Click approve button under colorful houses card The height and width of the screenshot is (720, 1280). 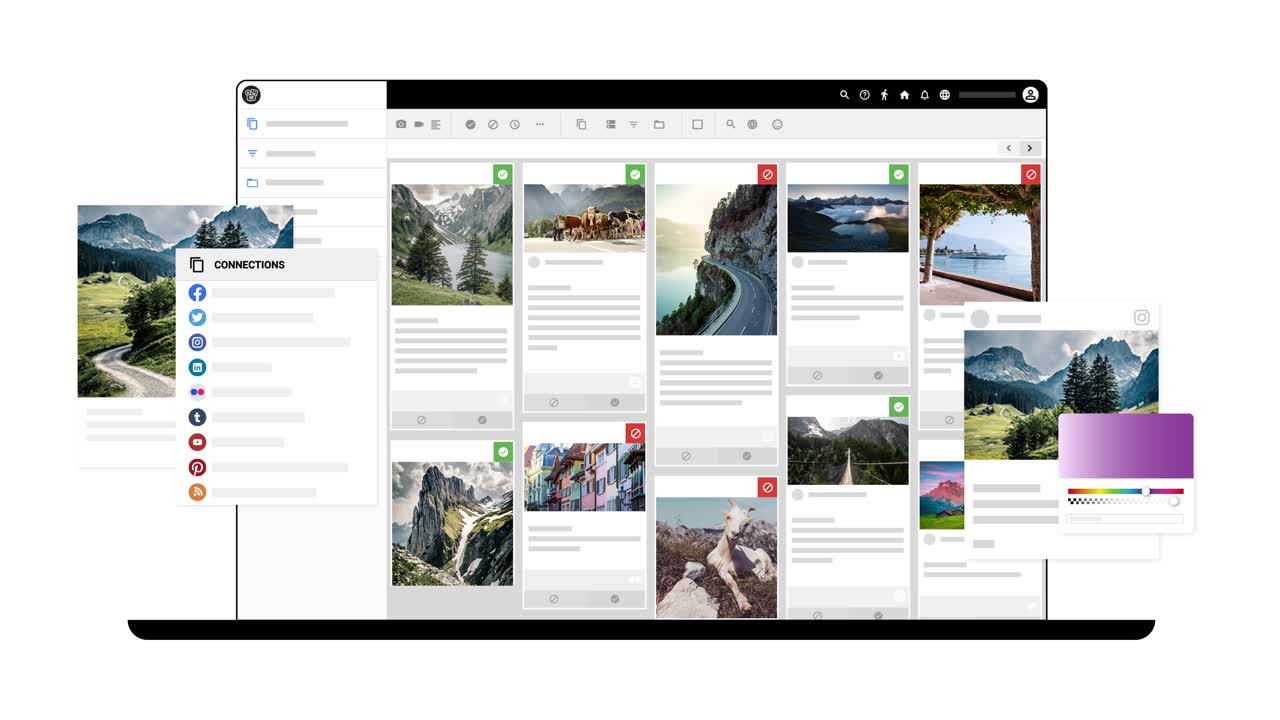(x=614, y=599)
